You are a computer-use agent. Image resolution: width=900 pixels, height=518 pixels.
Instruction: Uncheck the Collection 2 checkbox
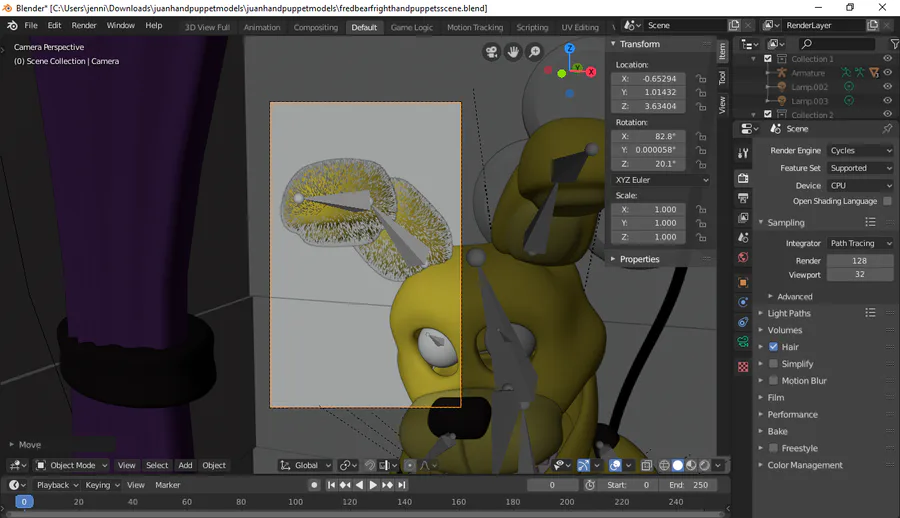768,114
